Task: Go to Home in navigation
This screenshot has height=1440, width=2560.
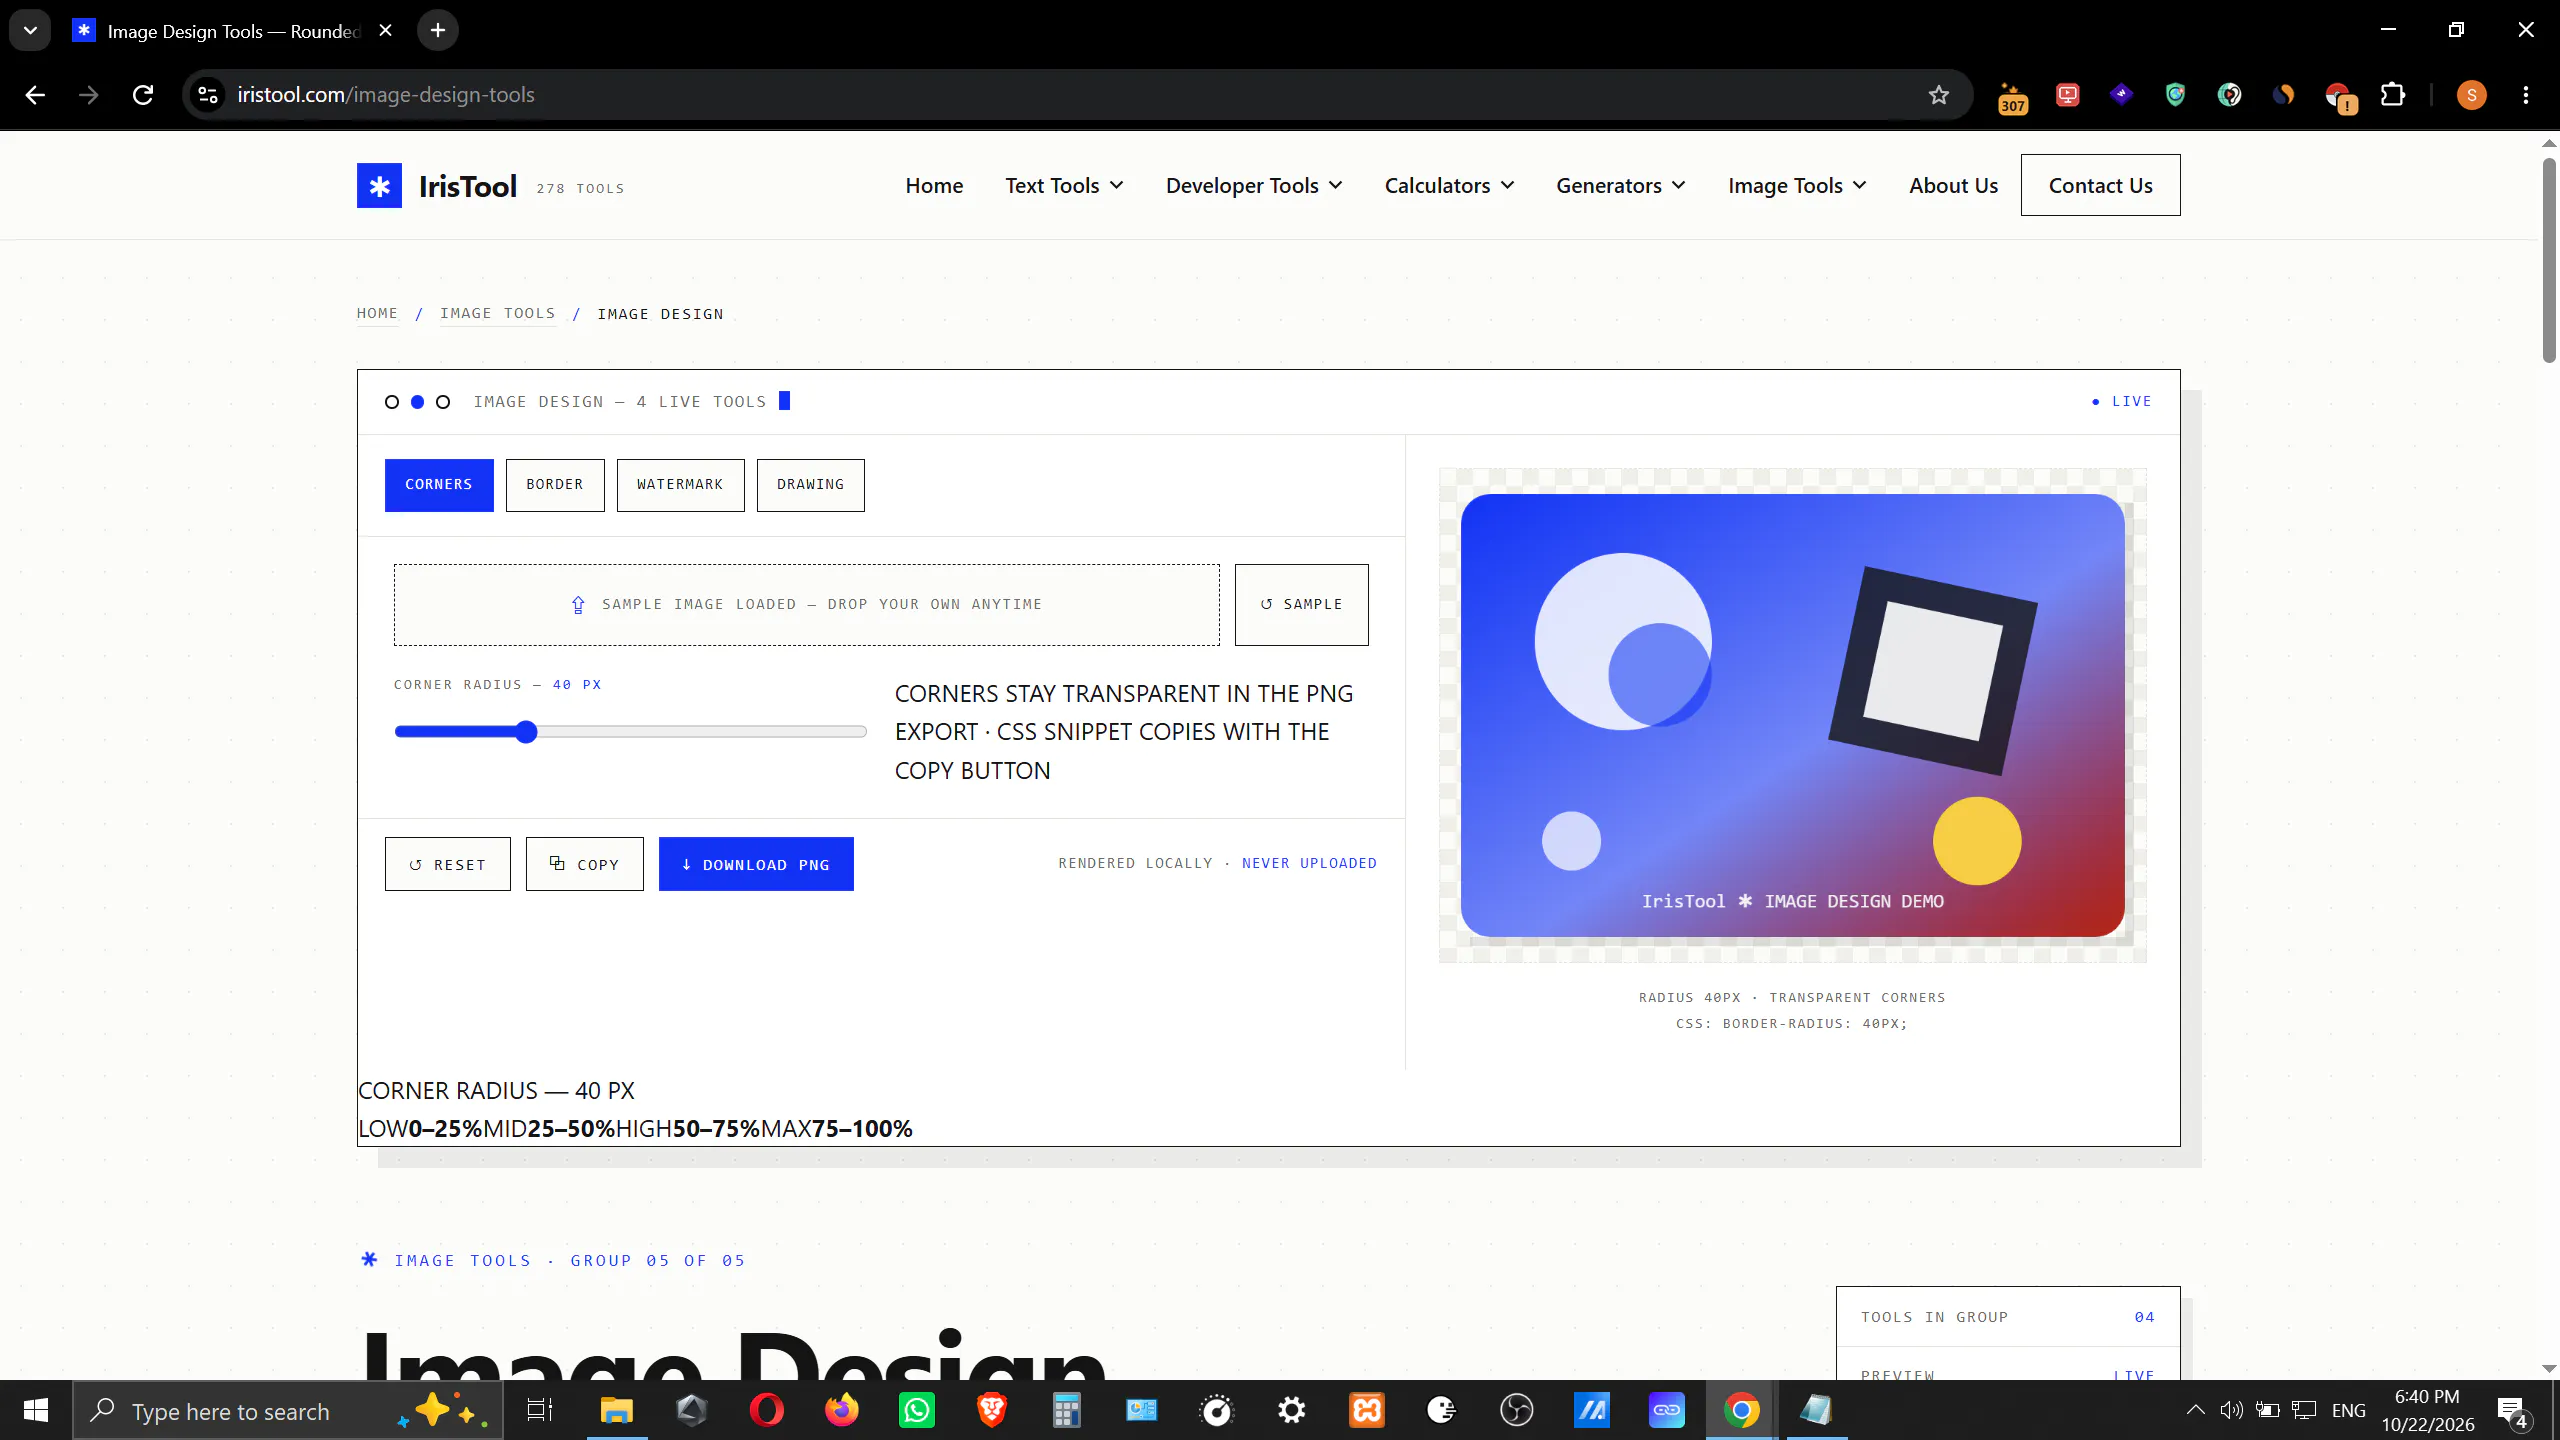Action: (x=934, y=186)
